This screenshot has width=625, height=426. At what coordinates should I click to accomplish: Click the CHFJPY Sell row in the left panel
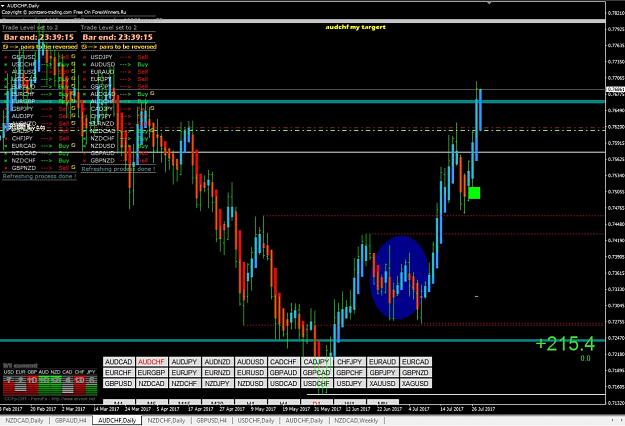tap(39, 138)
